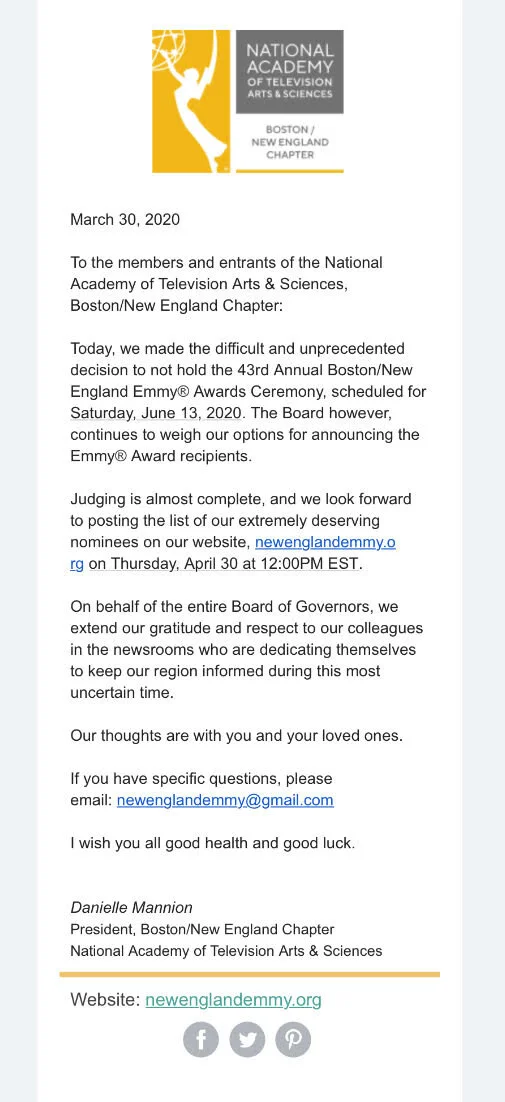
Task: Click the gold horizontal divider line
Action: pyautogui.click(x=250, y=974)
